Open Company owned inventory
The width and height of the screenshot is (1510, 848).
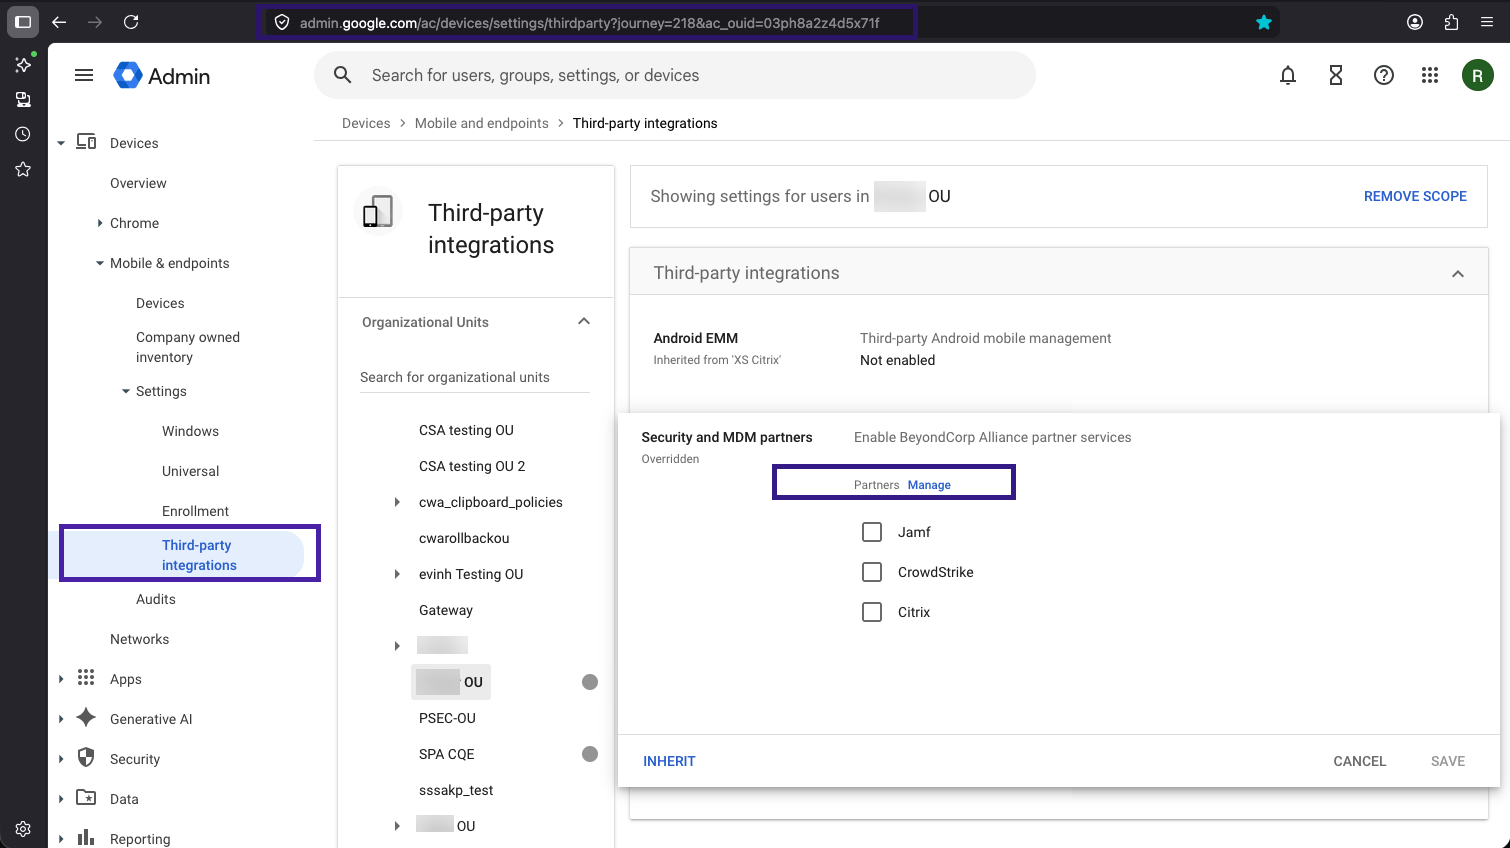[188, 347]
